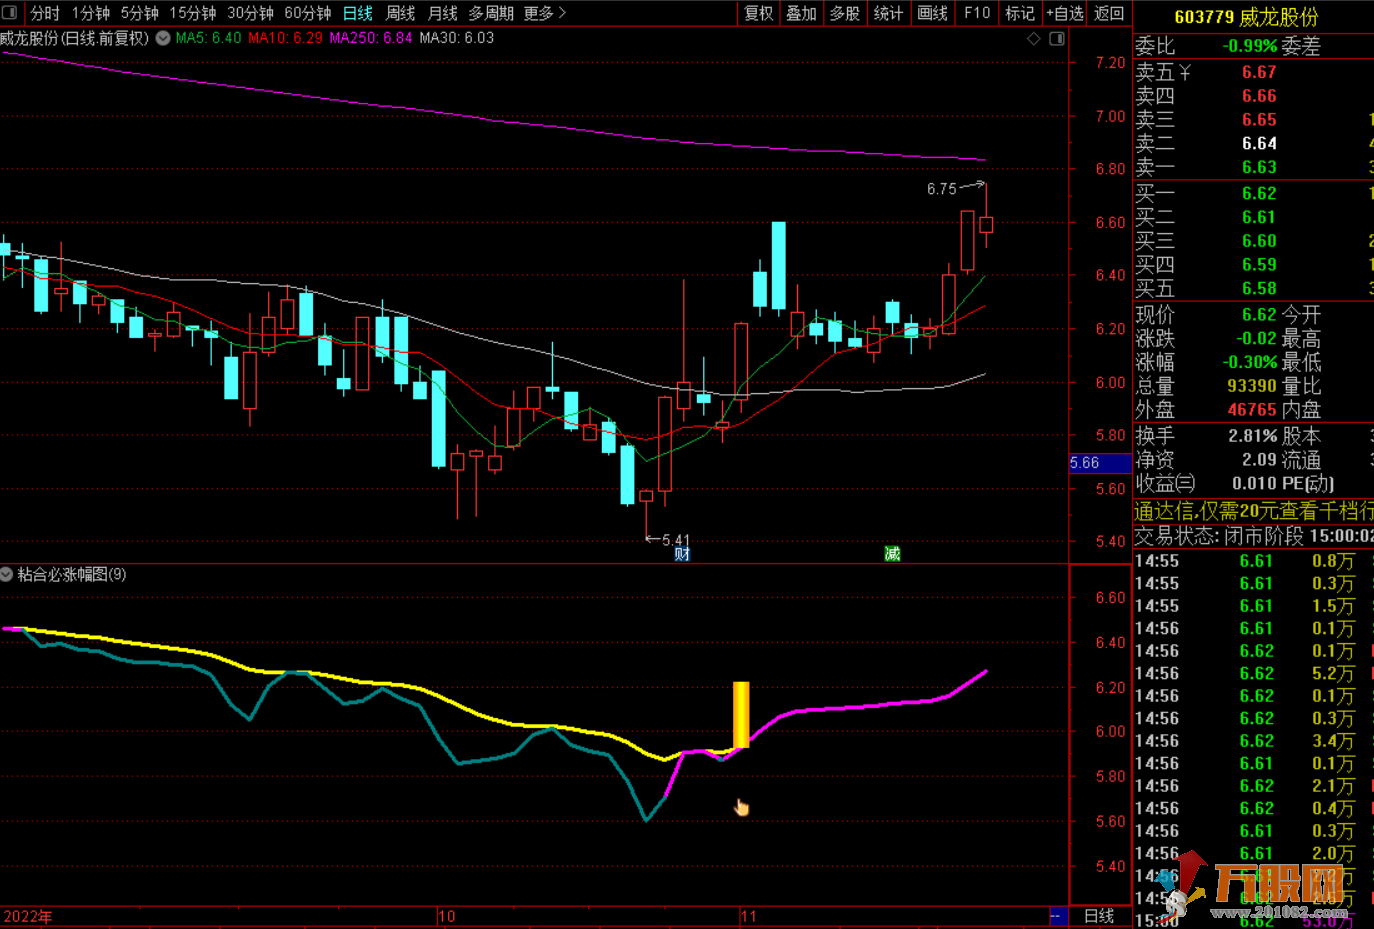Click the MA30: 6.03 legend label
Image resolution: width=1374 pixels, height=929 pixels.
457,38
